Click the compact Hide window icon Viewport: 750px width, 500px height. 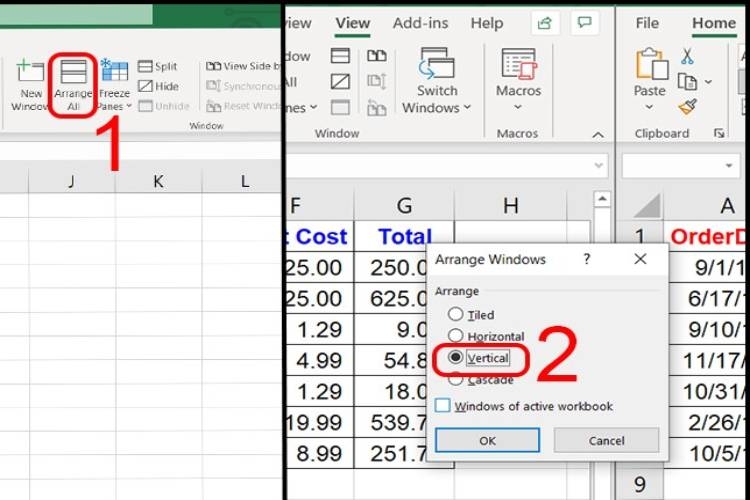click(340, 81)
